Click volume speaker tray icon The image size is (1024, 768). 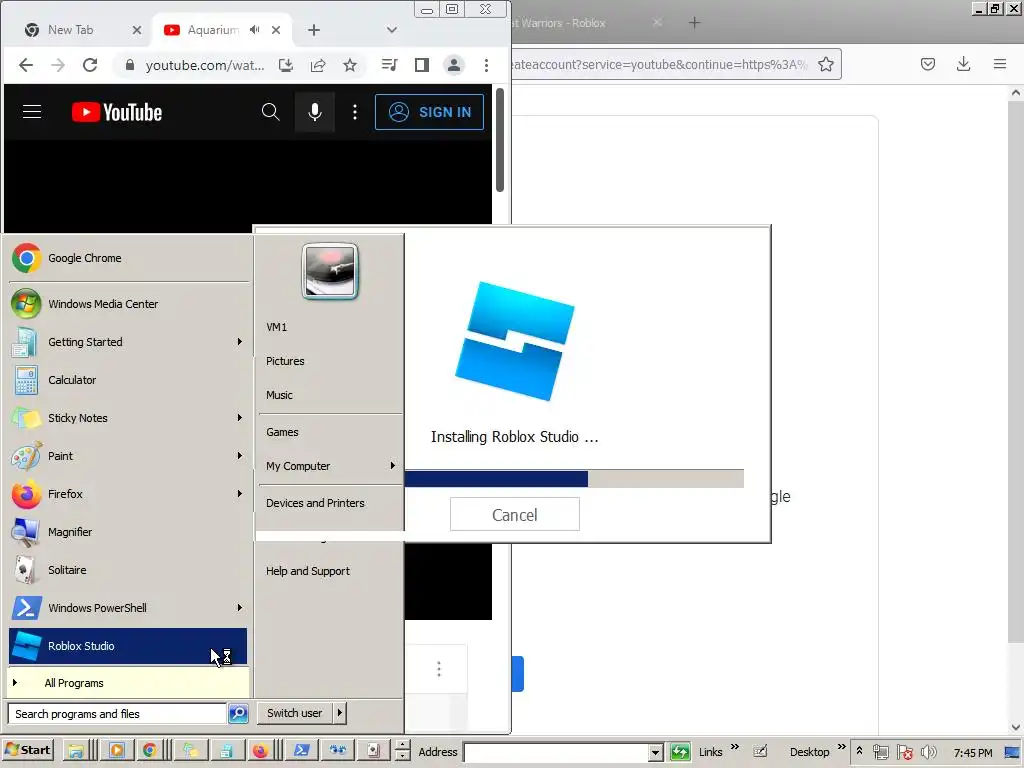coord(928,752)
